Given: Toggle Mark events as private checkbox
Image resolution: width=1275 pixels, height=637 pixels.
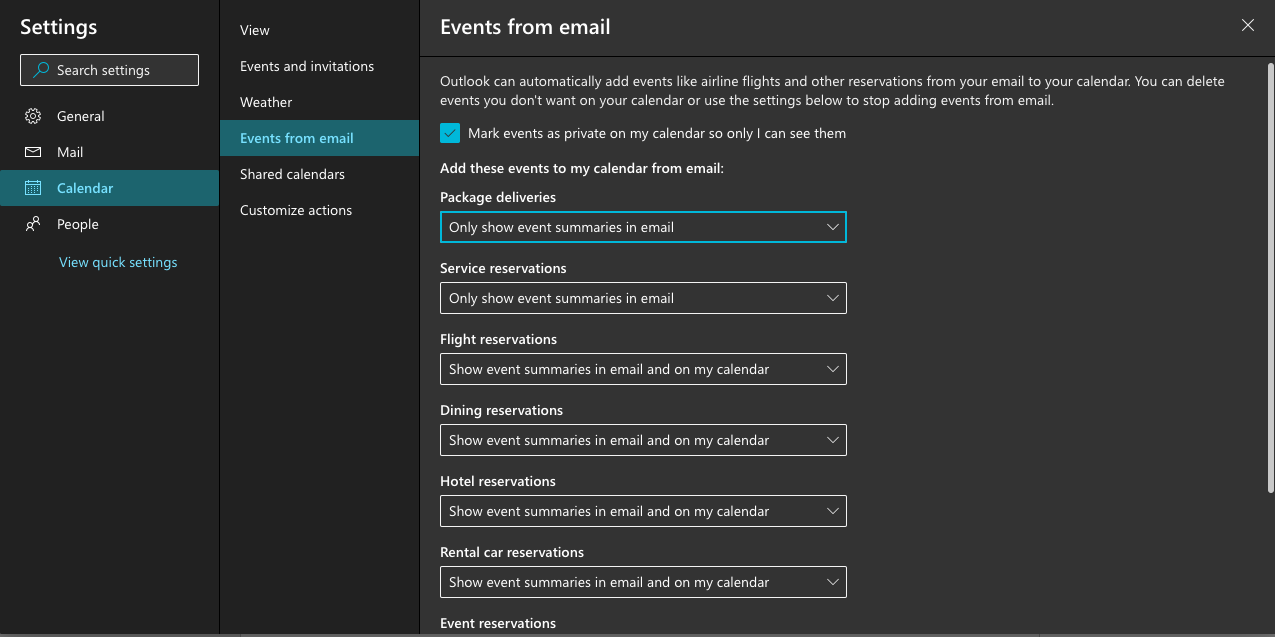Looking at the screenshot, I should point(450,133).
